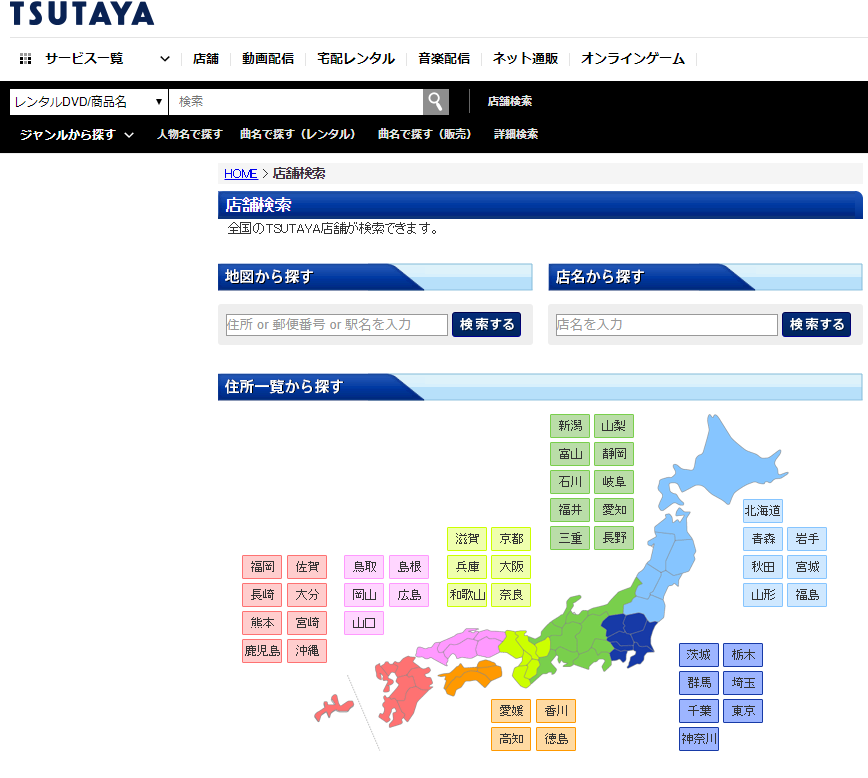The height and width of the screenshot is (778, 868).
Task: Click the TSUTAYA logo
Action: pyautogui.click(x=82, y=14)
